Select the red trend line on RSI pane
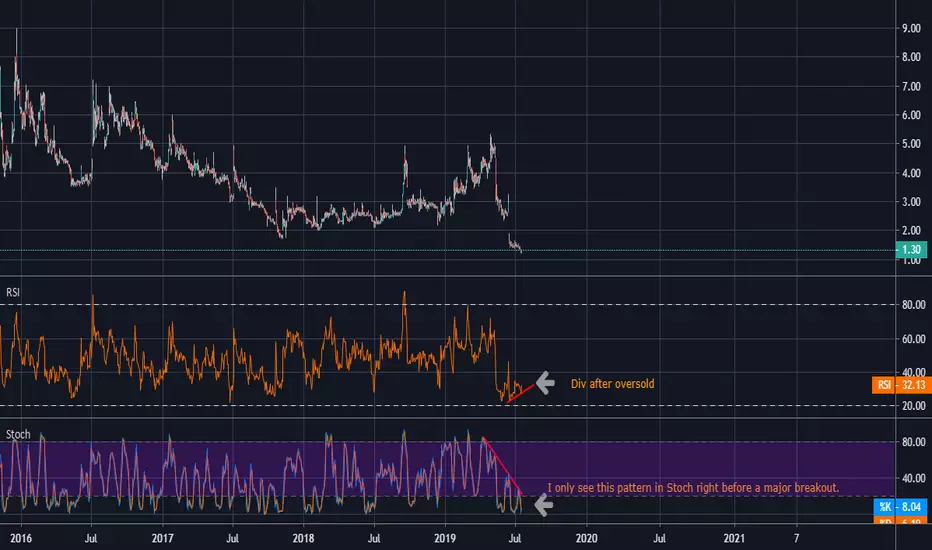 [521, 394]
